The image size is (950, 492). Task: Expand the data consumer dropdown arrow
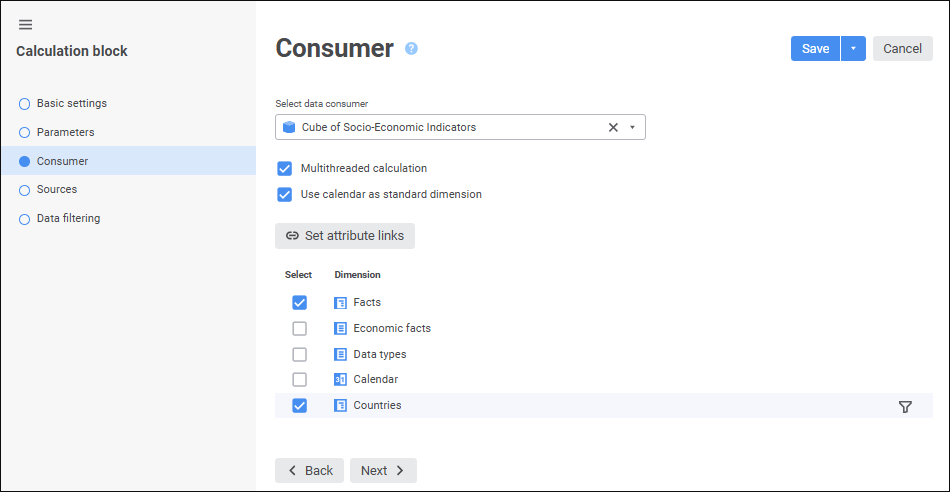tap(632, 127)
